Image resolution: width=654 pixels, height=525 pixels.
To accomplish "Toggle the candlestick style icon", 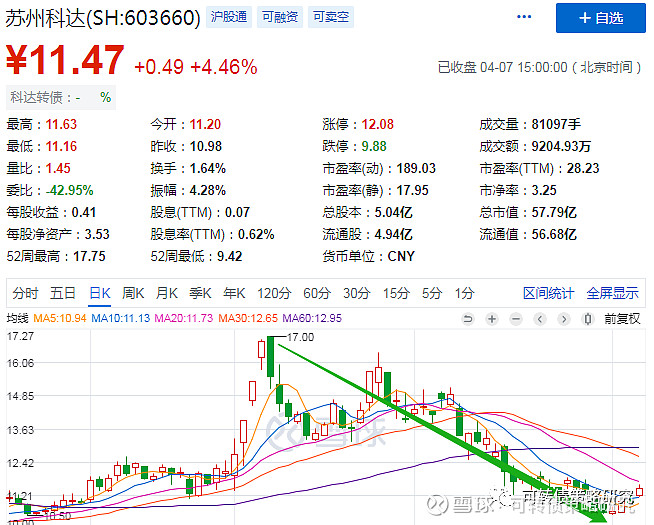I will (588, 319).
